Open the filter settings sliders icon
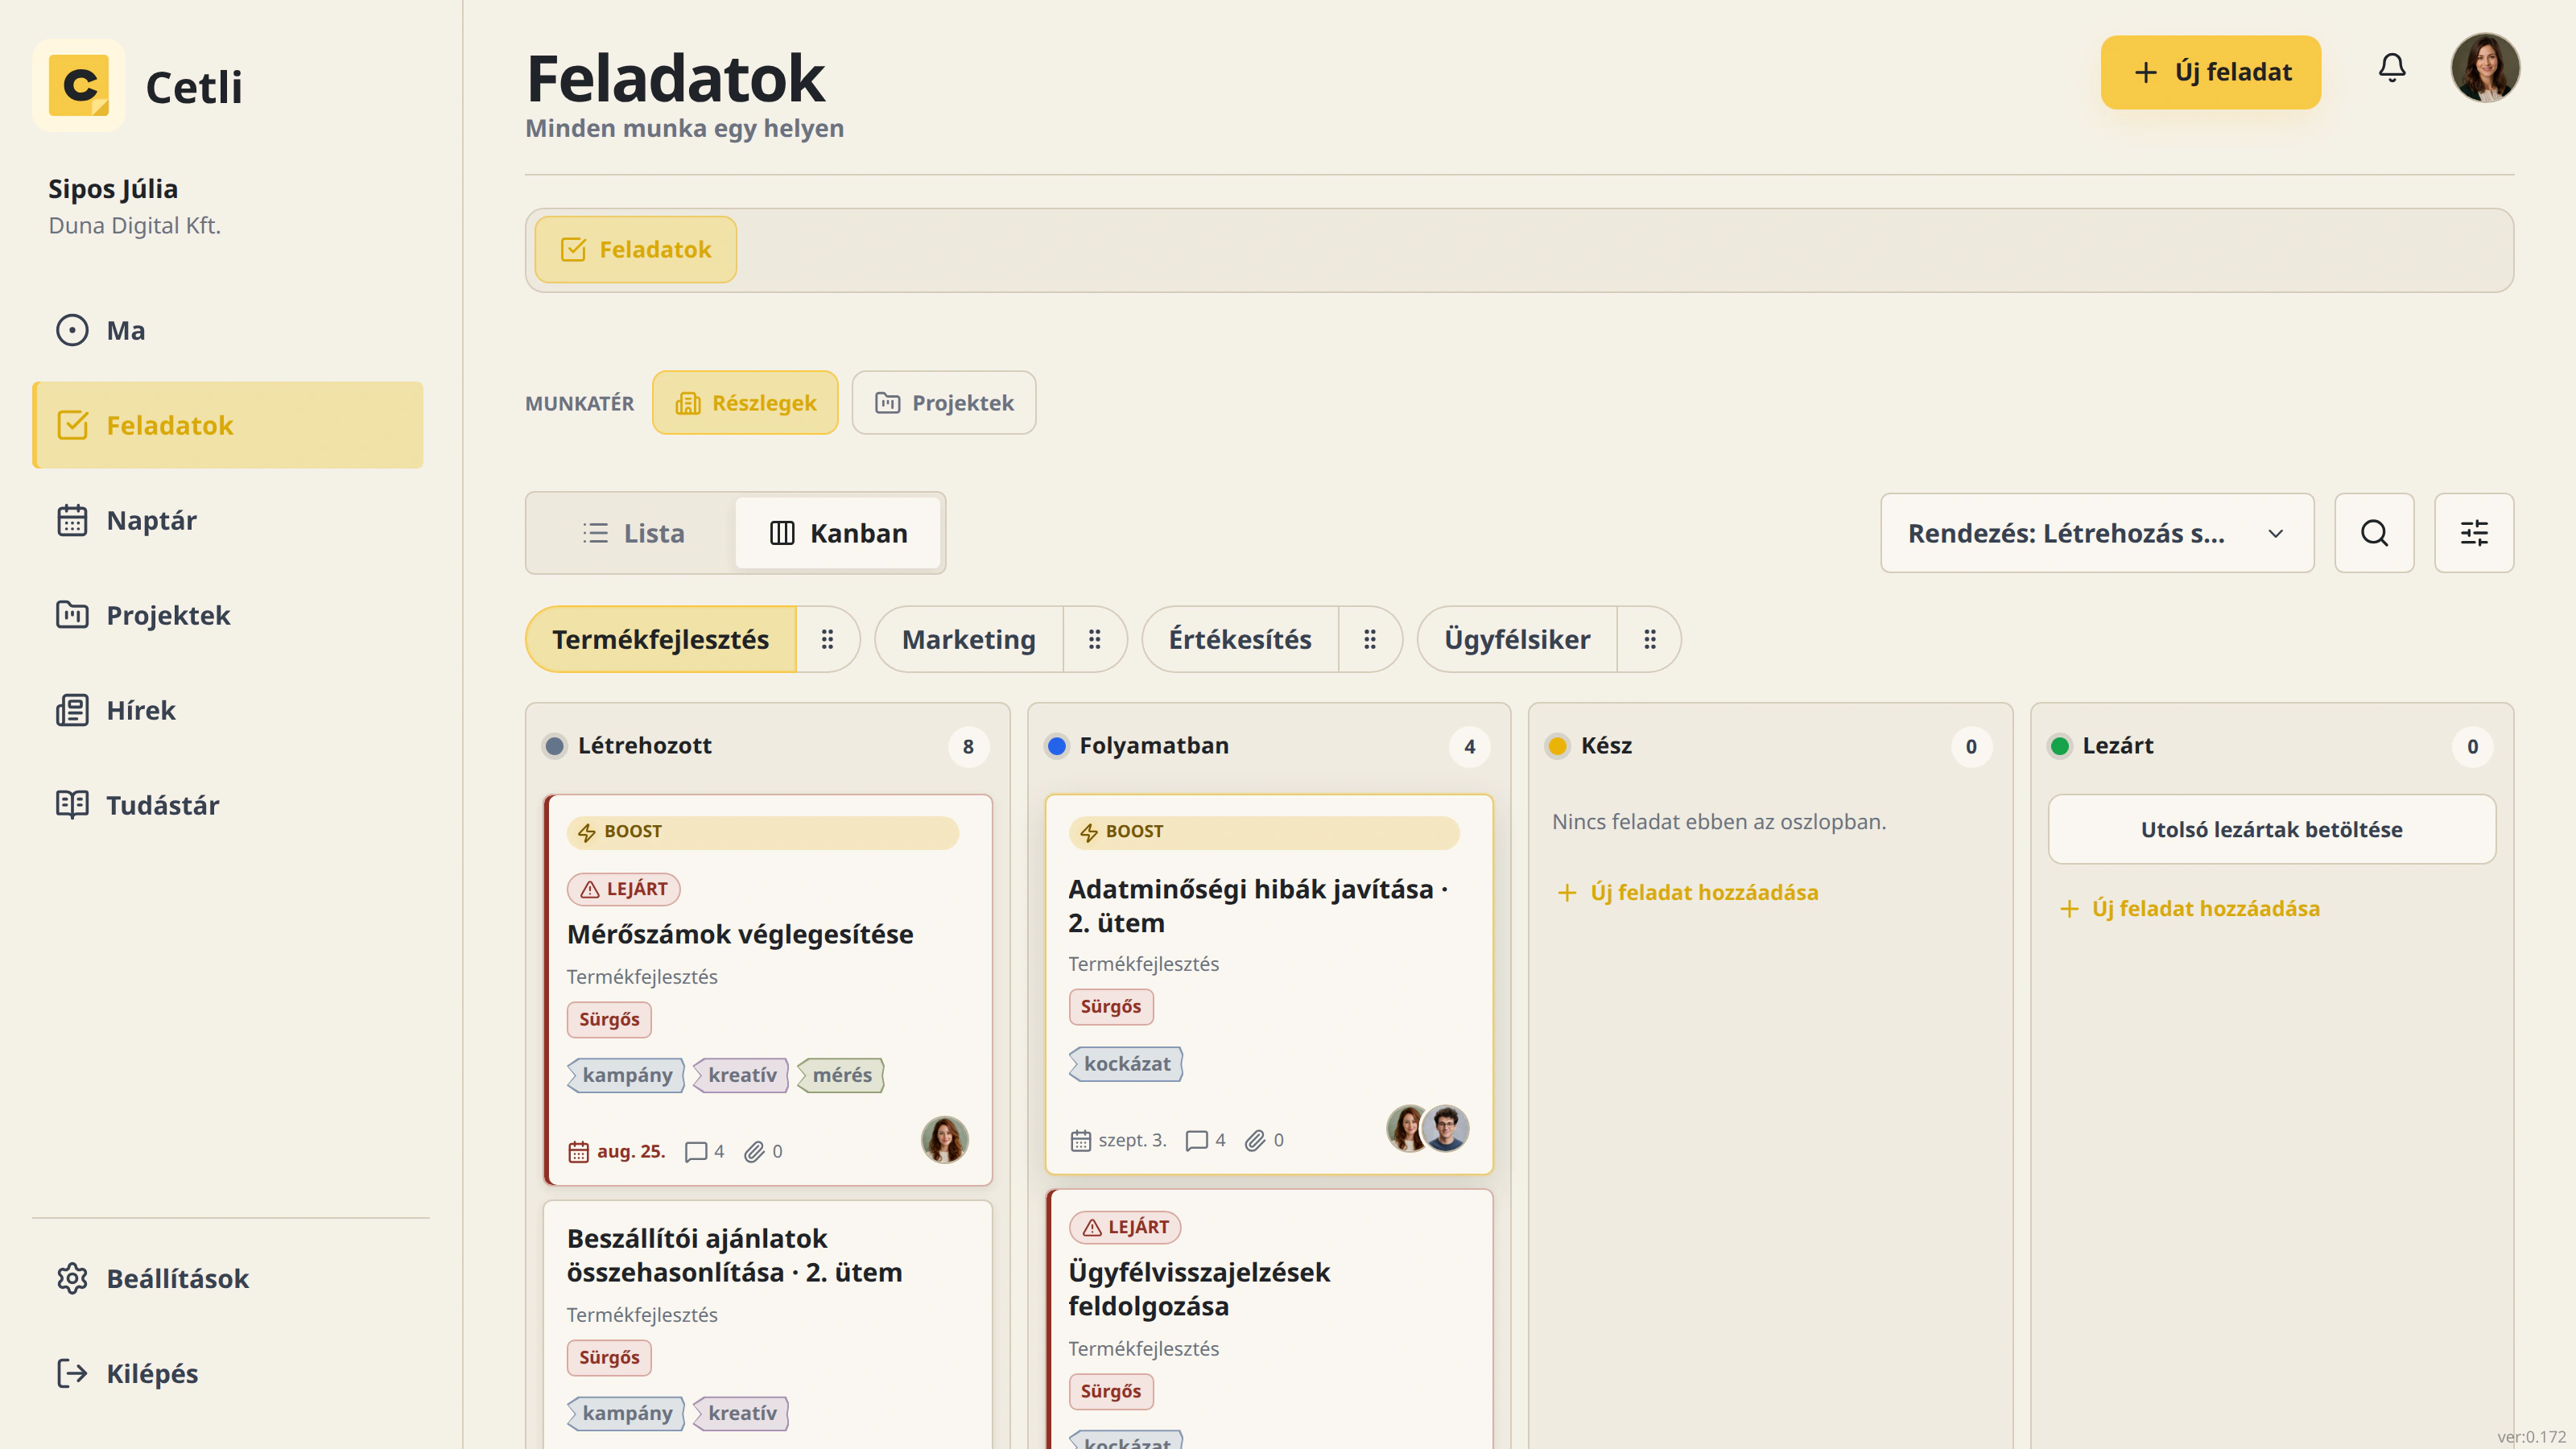Screen dimensions: 2576x1449 (x=2474, y=533)
